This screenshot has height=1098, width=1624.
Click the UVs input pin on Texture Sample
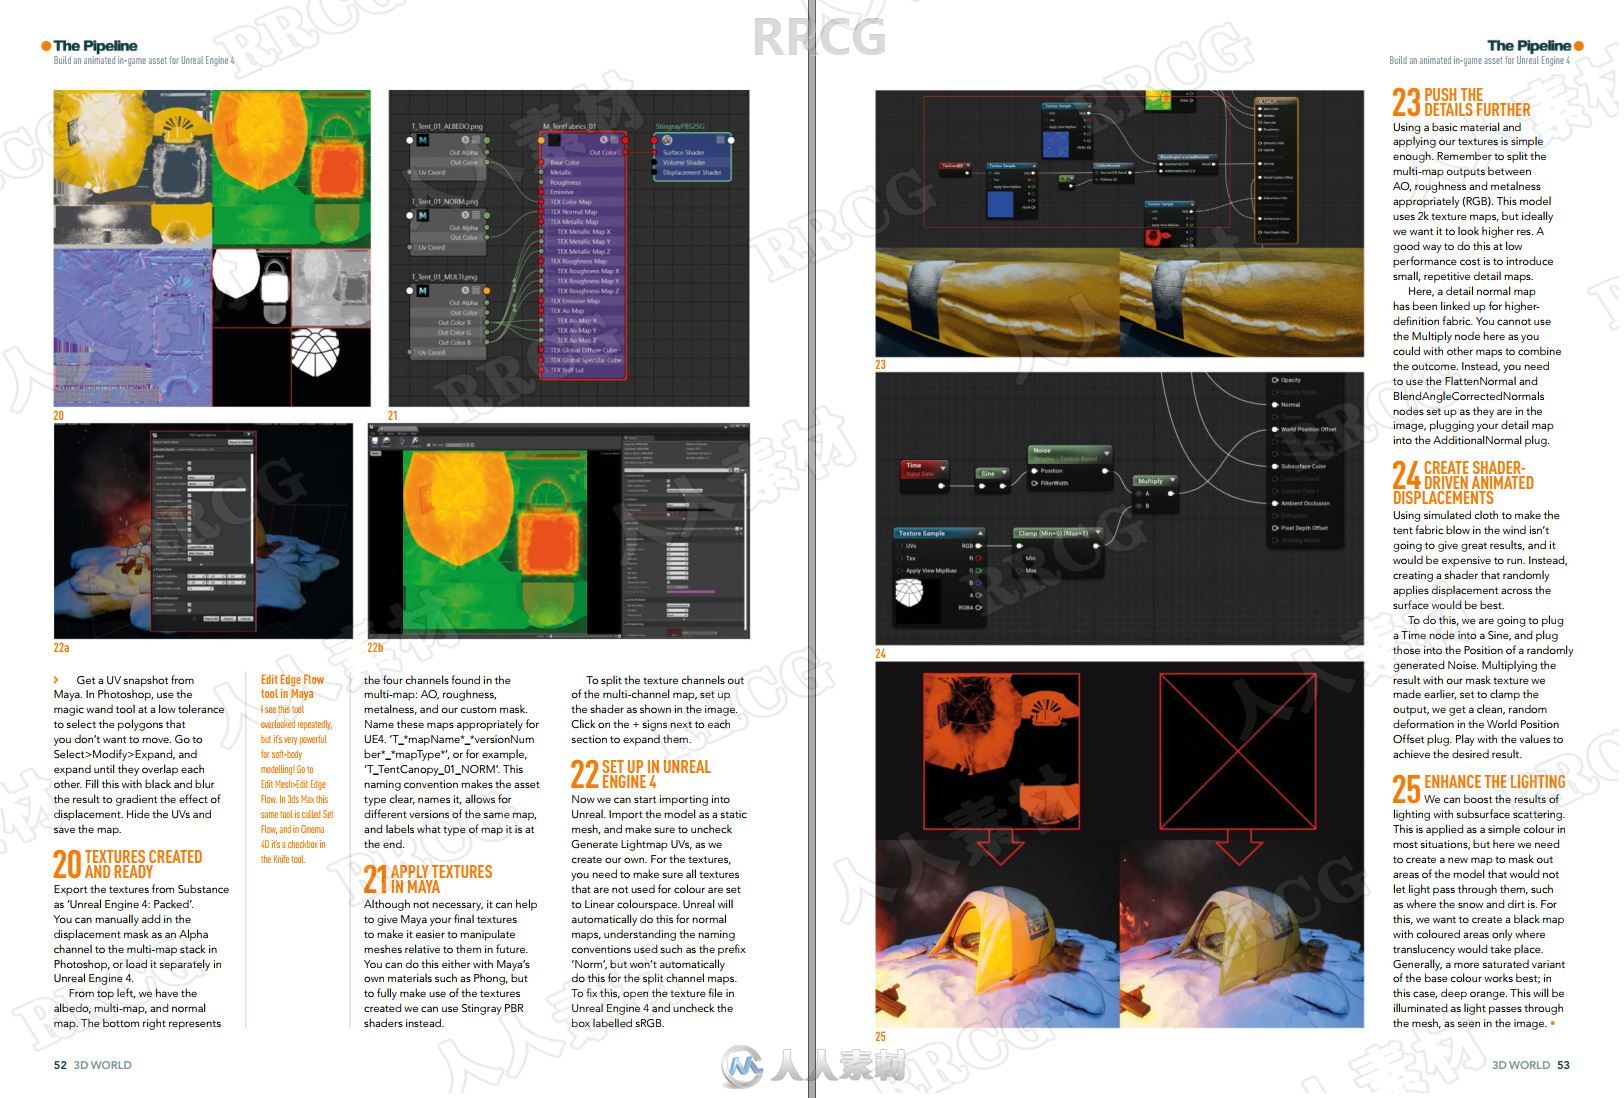(x=900, y=546)
